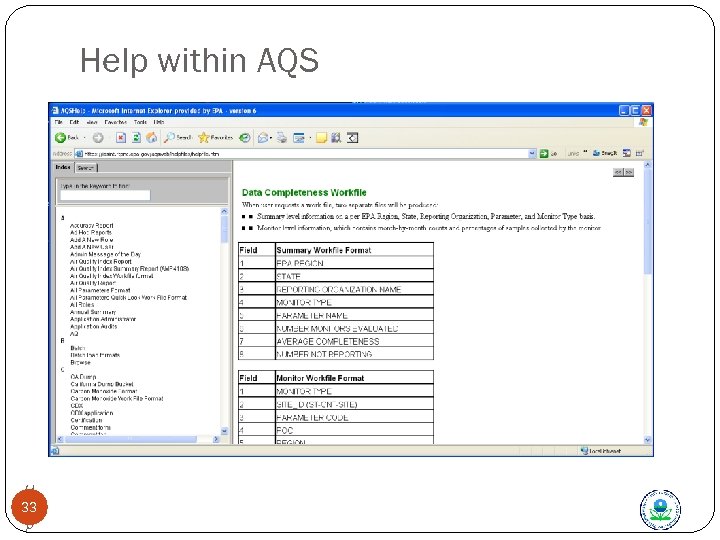Click the keyword input field
The image size is (720, 540).
tap(105, 195)
